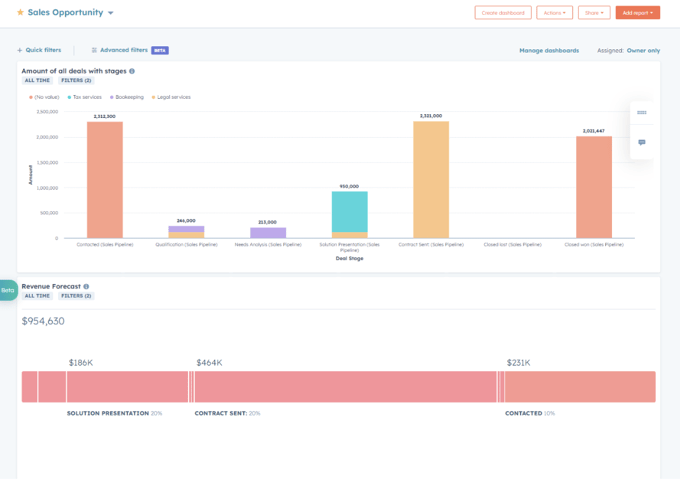The width and height of the screenshot is (680, 494).
Task: Click the Contract Sent bar worth 2,321,000
Action: pos(431,180)
